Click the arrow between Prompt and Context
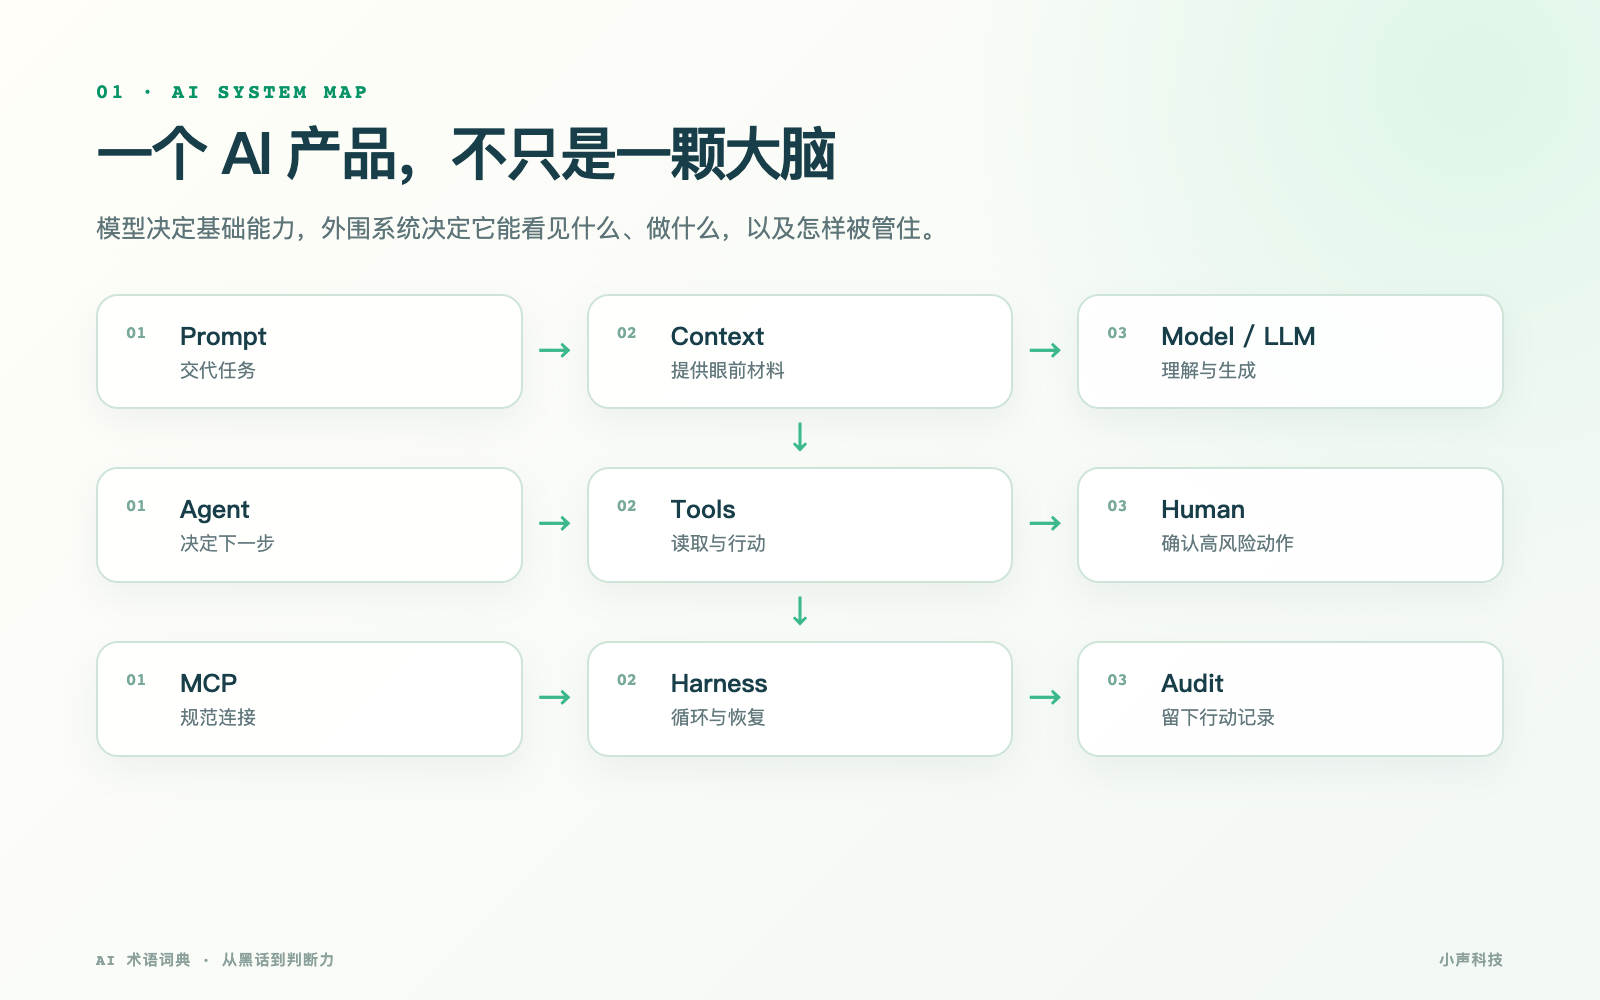1600x1000 pixels. coord(555,350)
